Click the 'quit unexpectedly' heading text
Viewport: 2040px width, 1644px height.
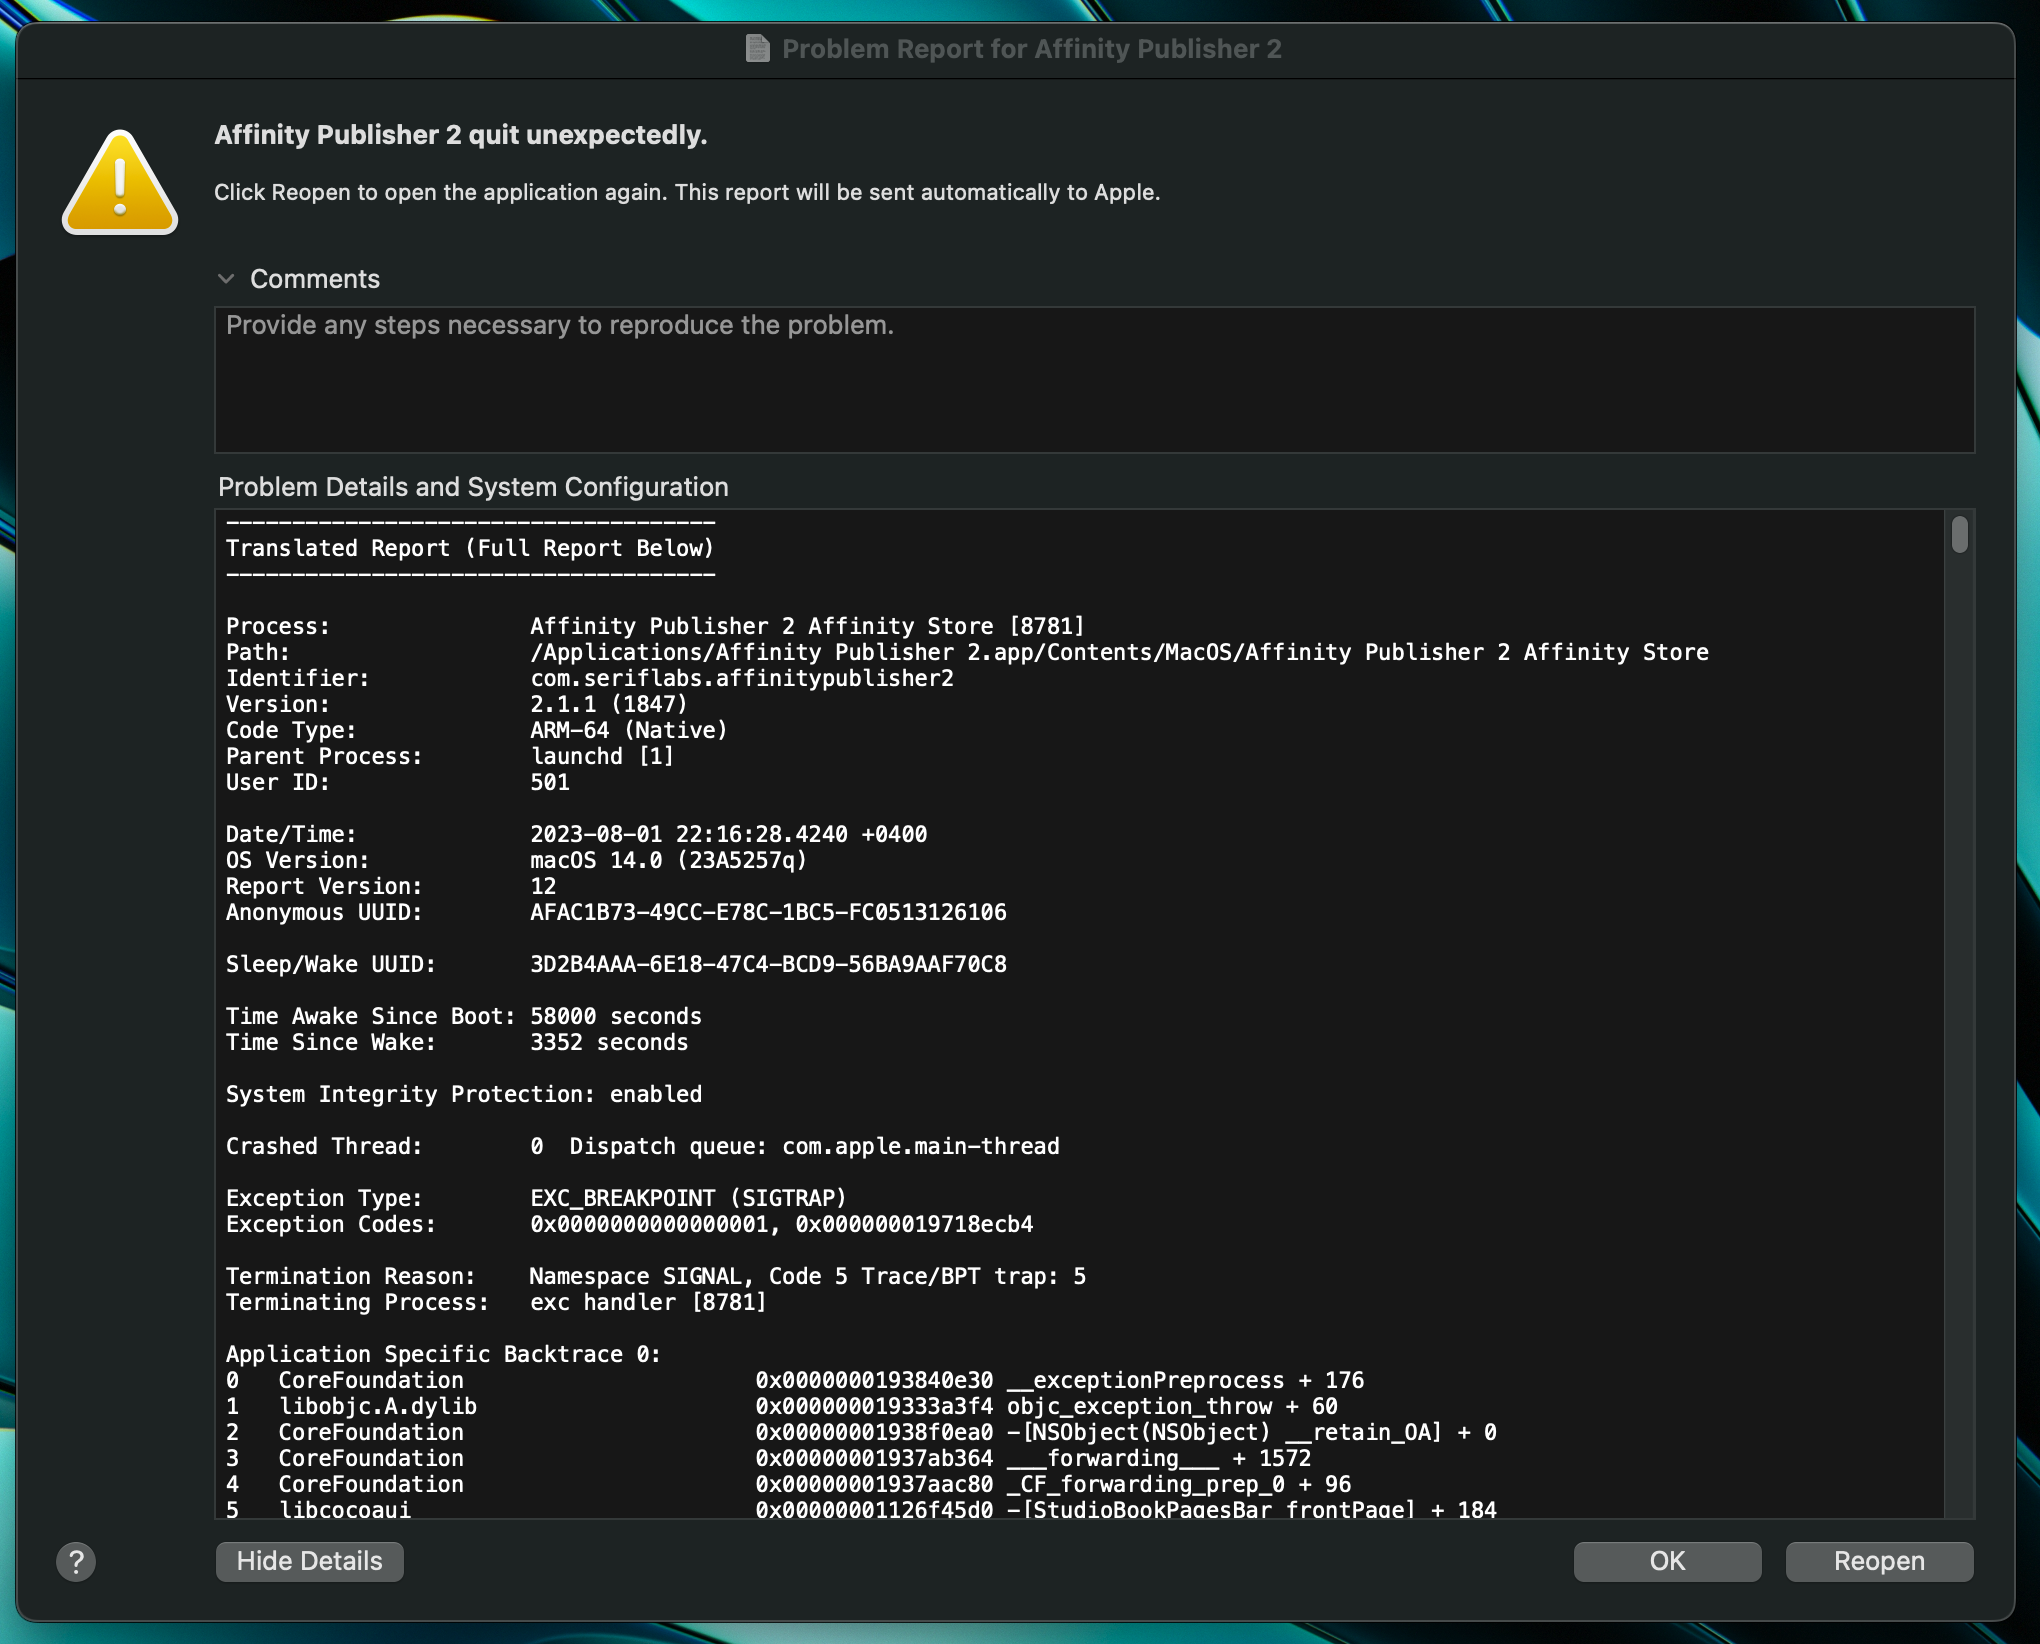coord(461,135)
